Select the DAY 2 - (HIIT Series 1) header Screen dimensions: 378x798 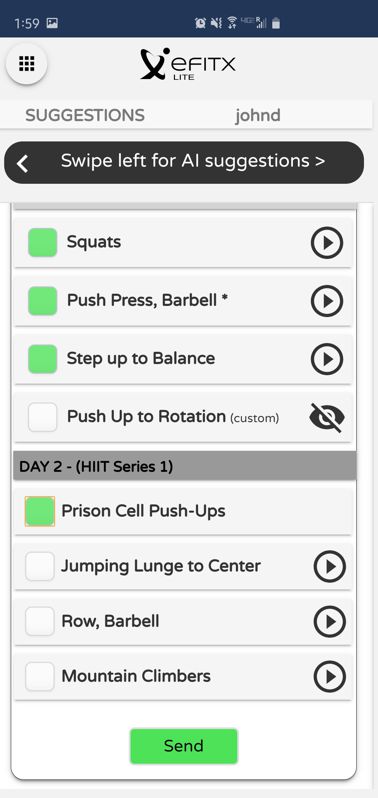[185, 466]
